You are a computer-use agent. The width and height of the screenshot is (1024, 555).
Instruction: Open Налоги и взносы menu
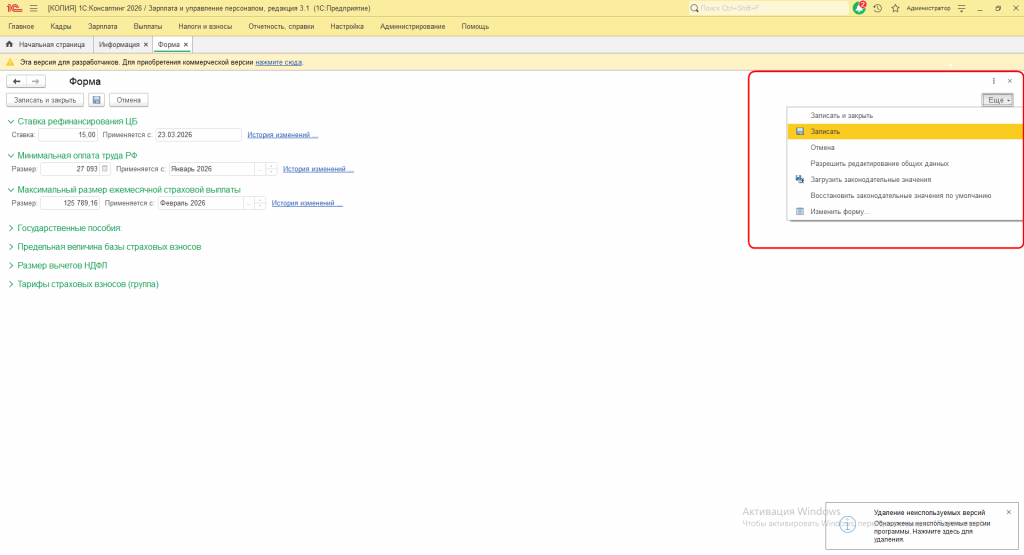click(205, 27)
